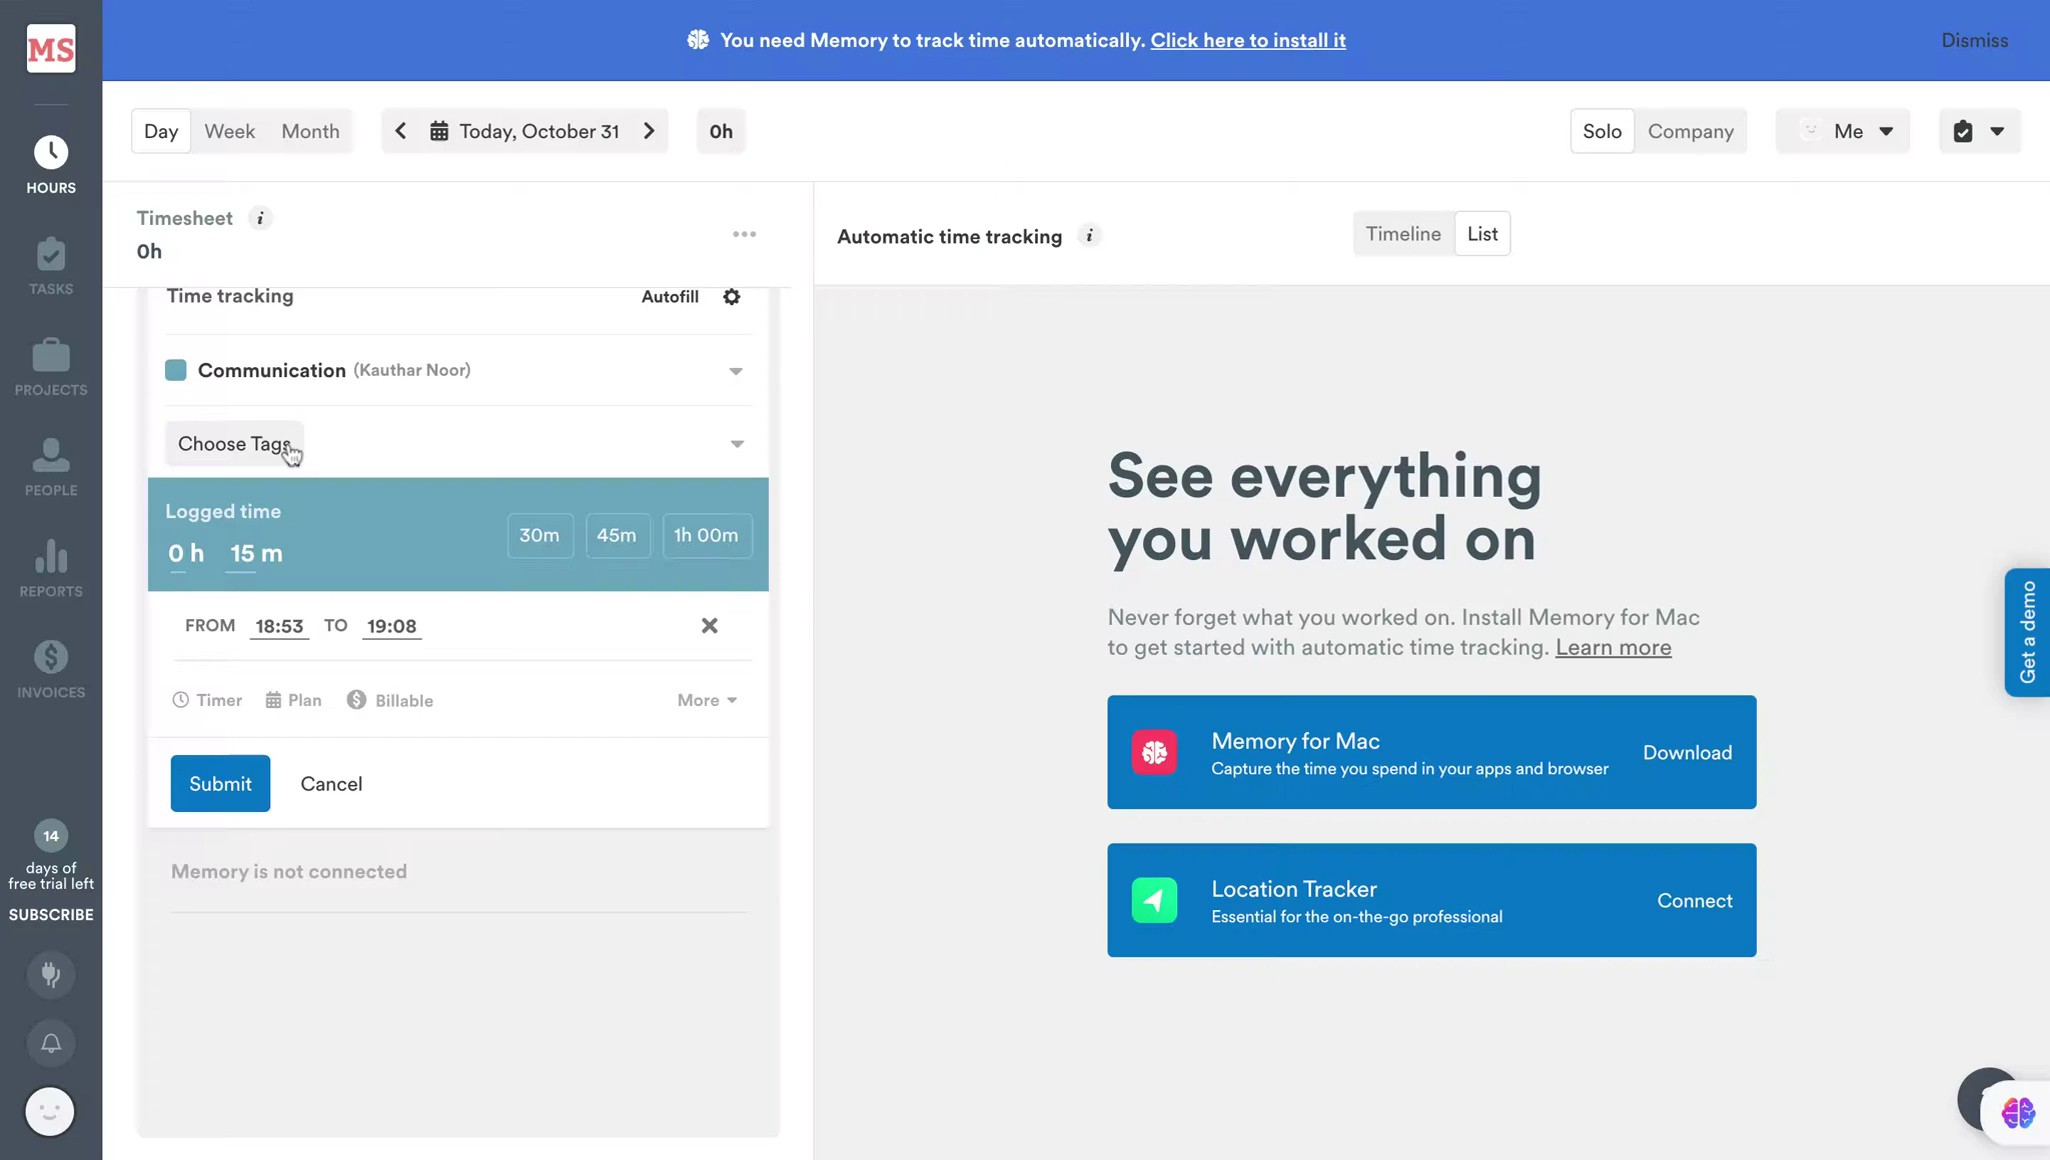2050x1160 pixels.
Task: Click Today, October 31 date label
Action: pyautogui.click(x=539, y=131)
